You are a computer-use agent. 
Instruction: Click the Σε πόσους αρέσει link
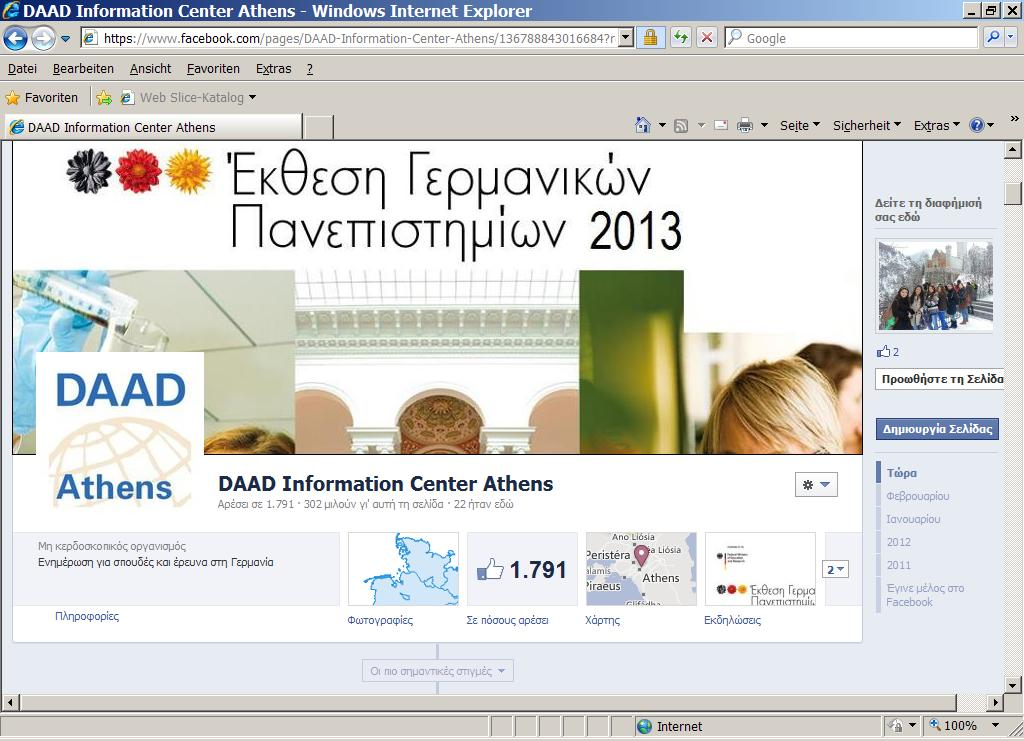[x=507, y=620]
